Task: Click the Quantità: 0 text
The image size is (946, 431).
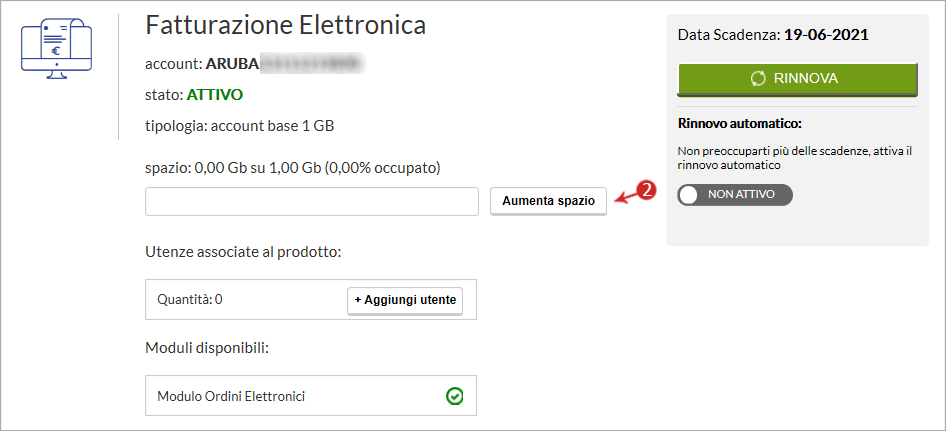Action: [x=190, y=299]
